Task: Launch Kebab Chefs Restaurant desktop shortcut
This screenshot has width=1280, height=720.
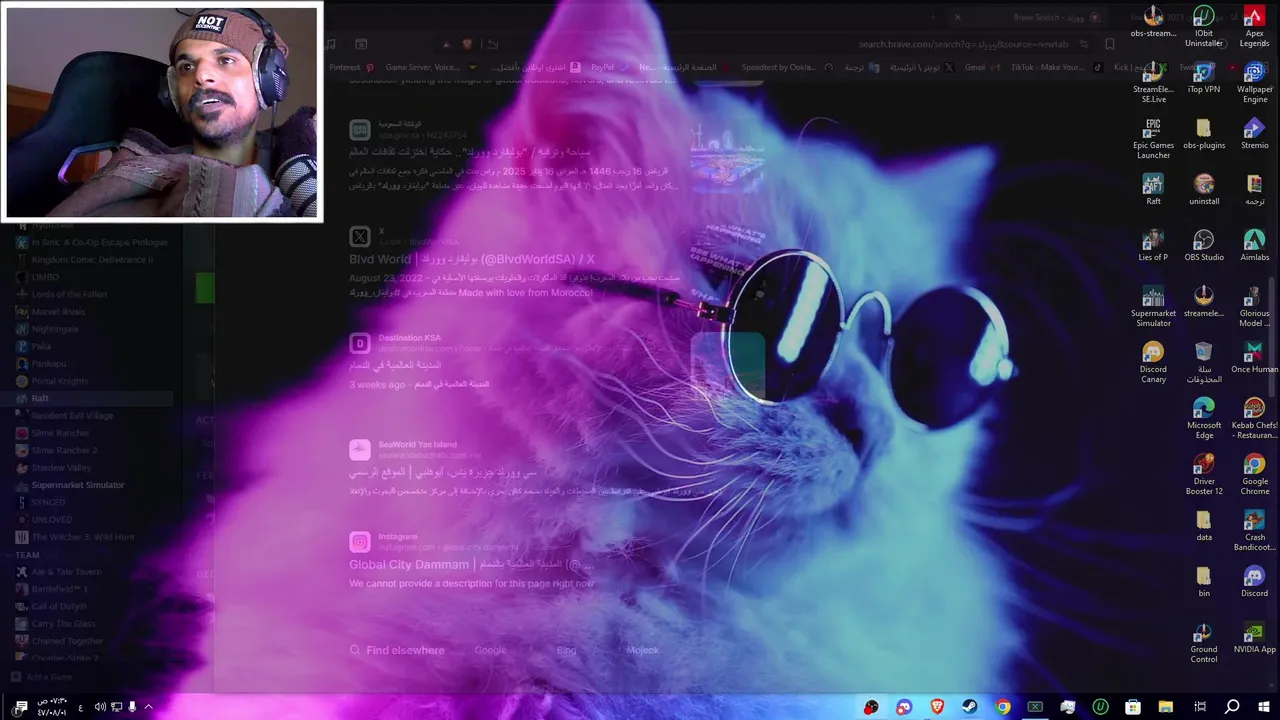Action: coord(1254,419)
